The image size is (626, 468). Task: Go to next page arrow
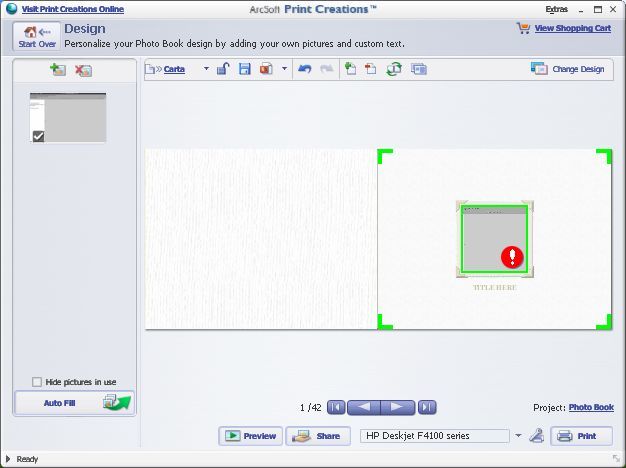pos(398,407)
